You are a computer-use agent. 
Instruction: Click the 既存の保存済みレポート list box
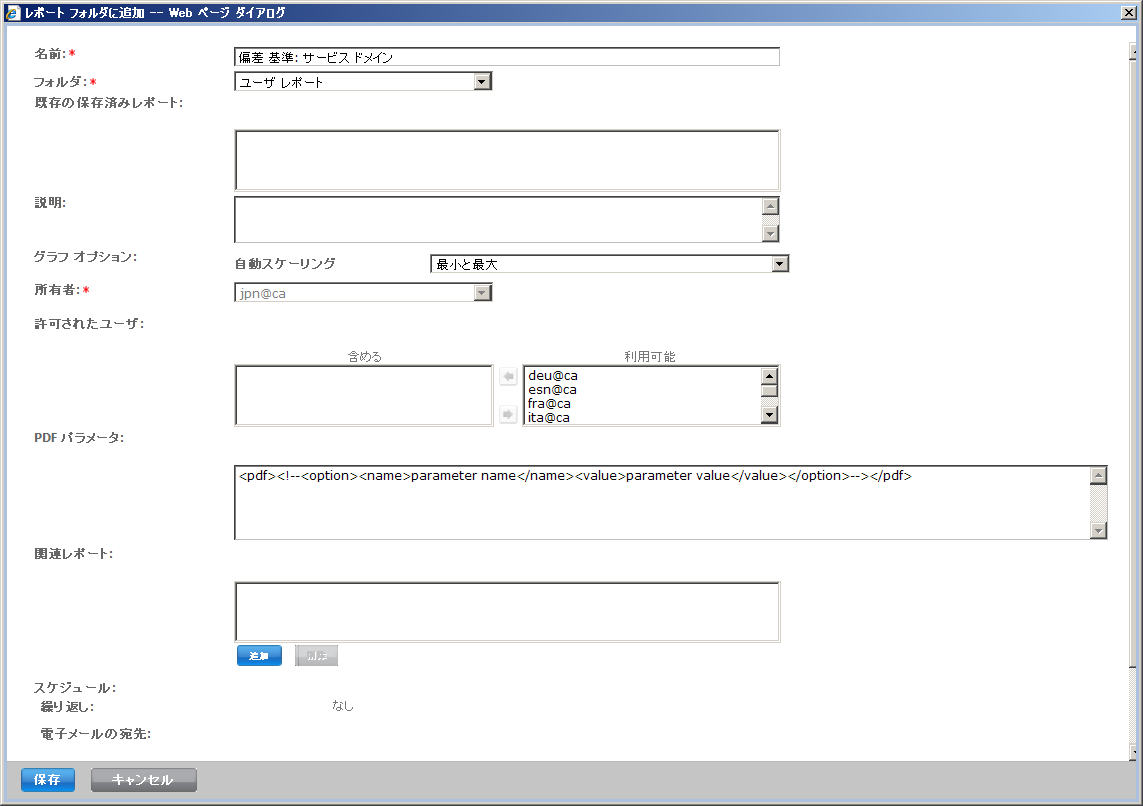[507, 160]
